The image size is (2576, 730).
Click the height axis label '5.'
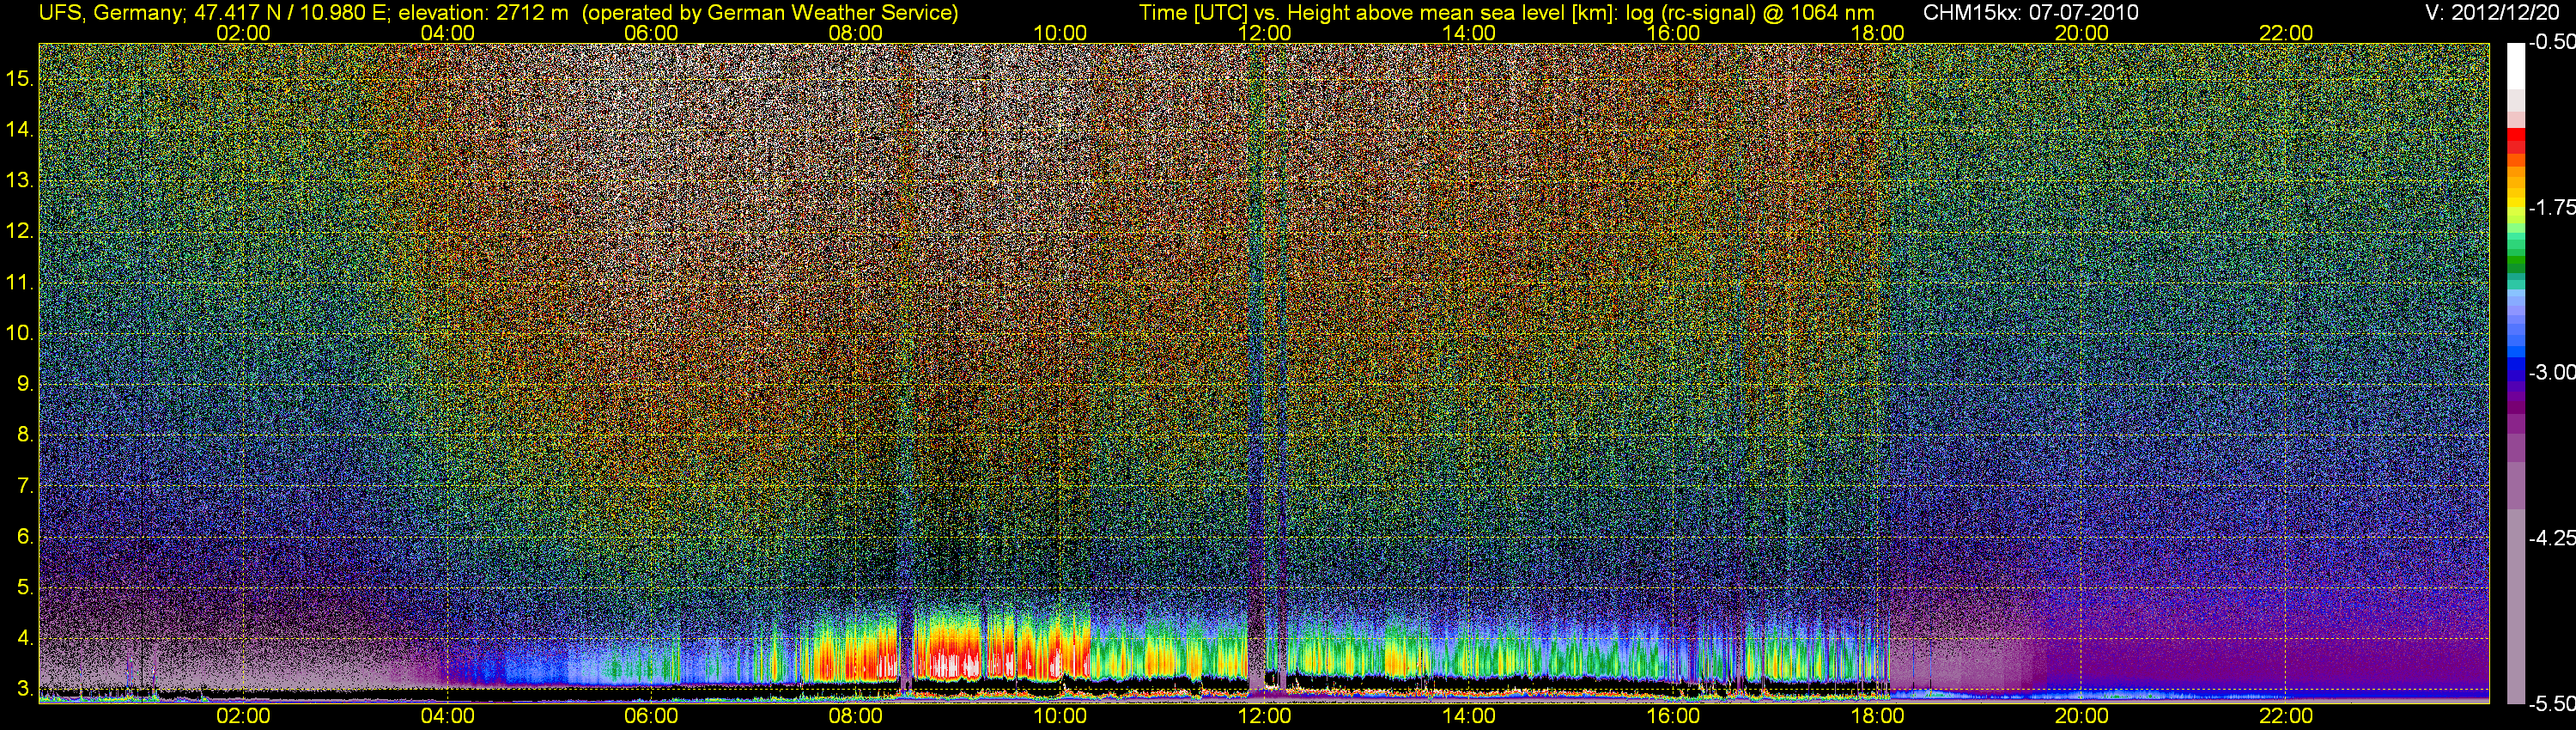(x=25, y=588)
